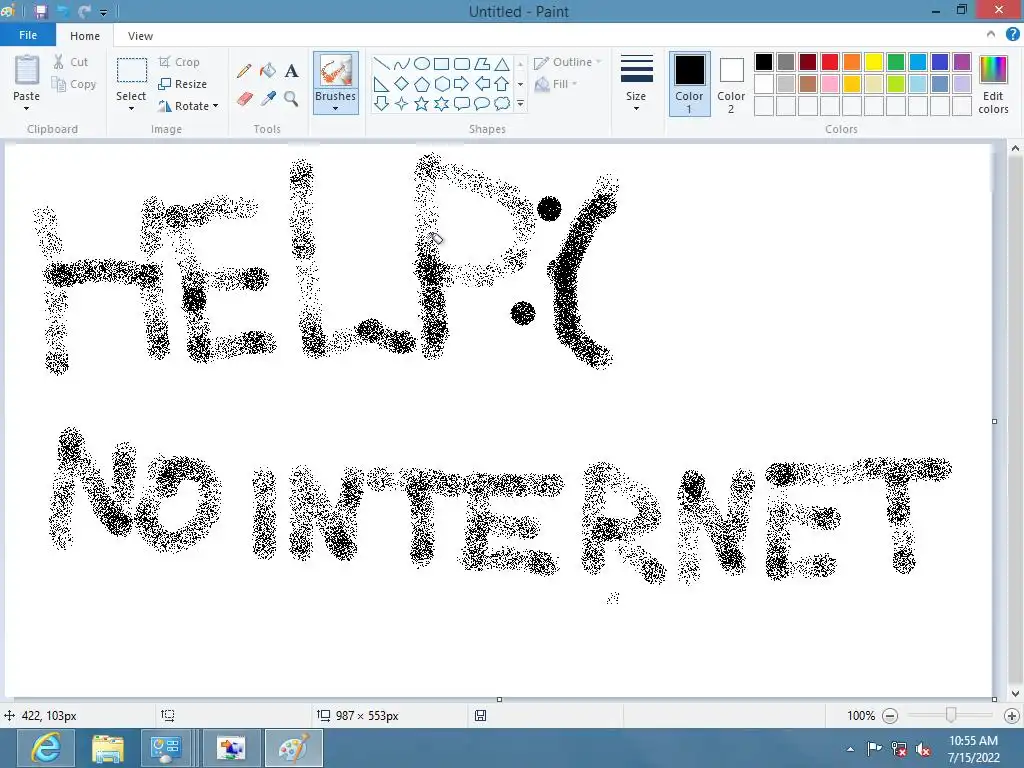Switch to the Home tab
Image resolution: width=1024 pixels, height=768 pixels.
point(85,36)
